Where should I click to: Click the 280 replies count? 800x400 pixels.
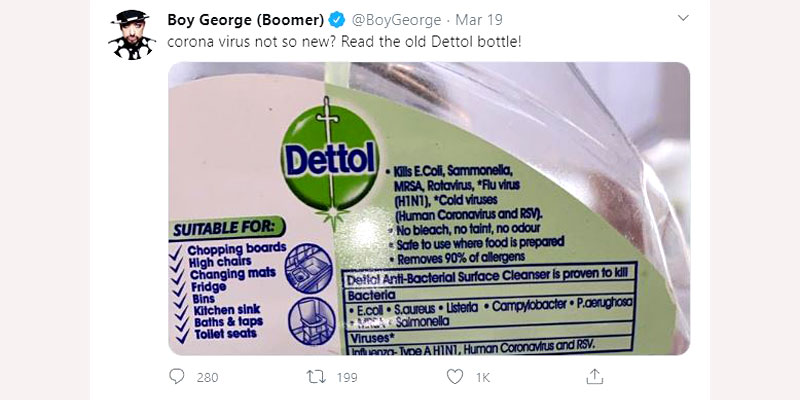pos(209,377)
